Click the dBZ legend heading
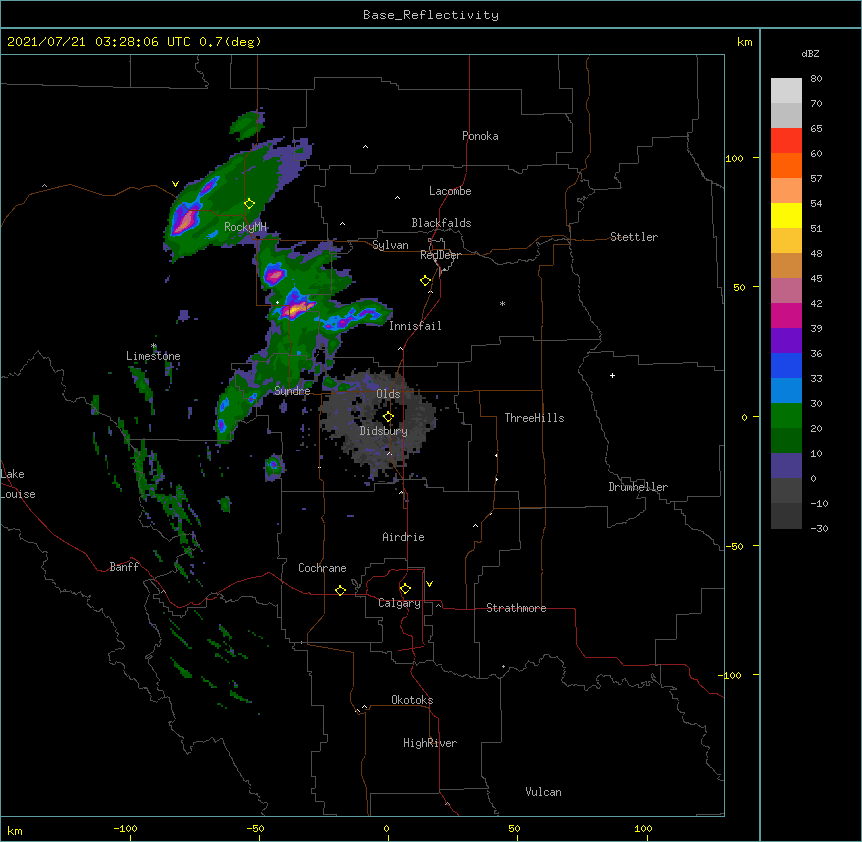The height and width of the screenshot is (842, 862). 810,53
